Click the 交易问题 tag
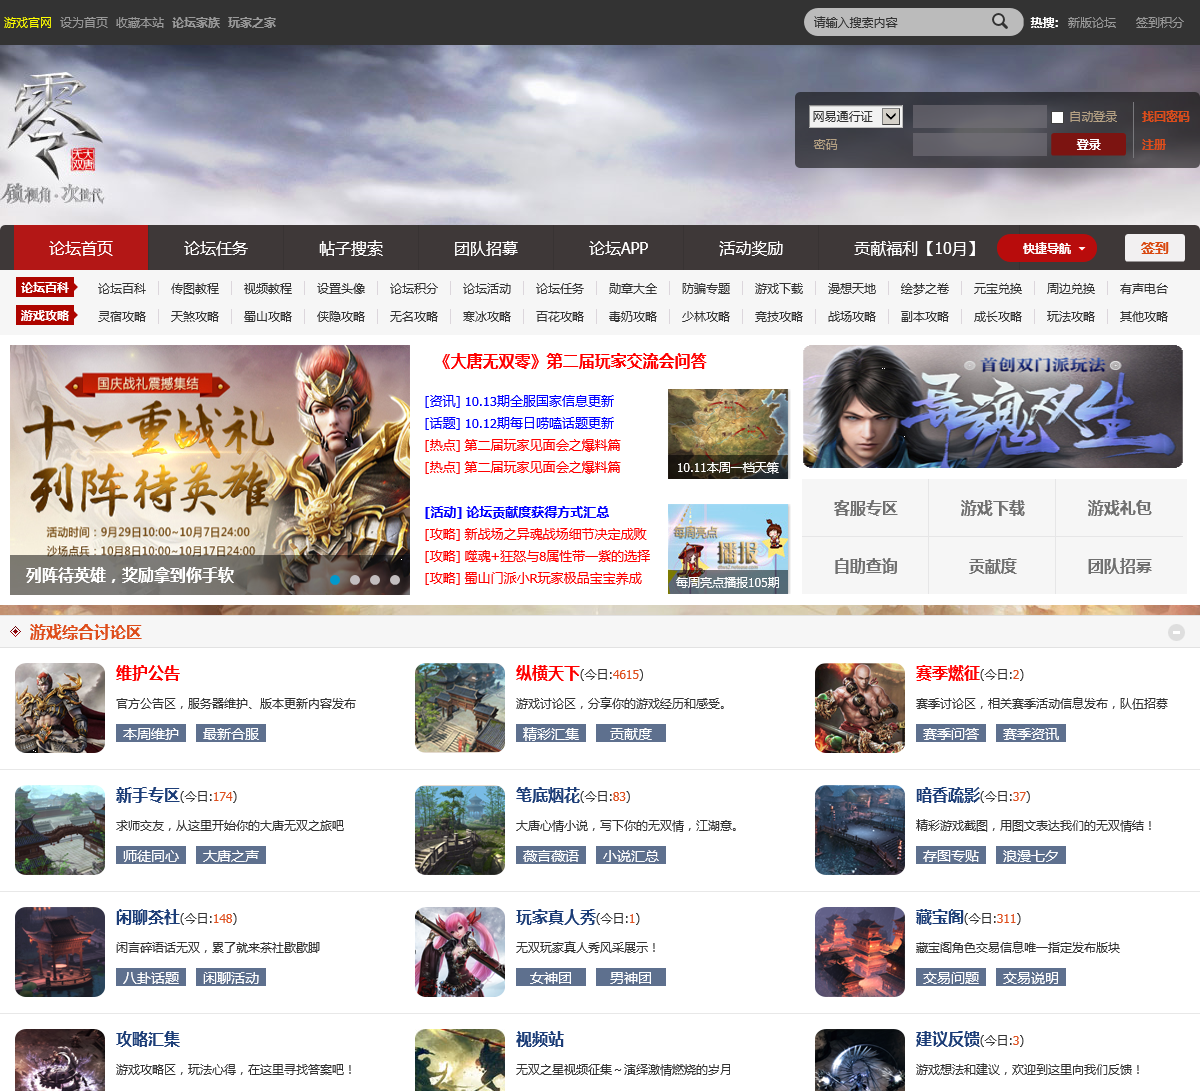 tap(951, 978)
